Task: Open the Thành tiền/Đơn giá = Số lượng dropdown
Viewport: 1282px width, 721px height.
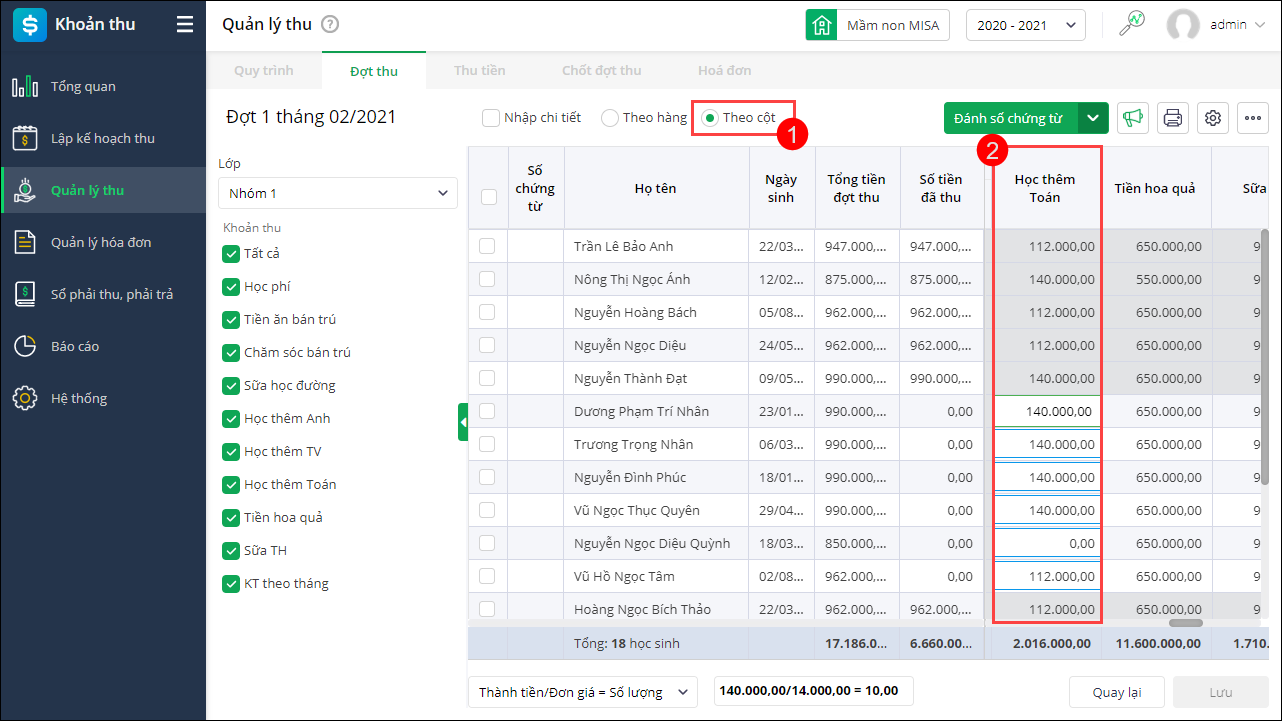Action: pyautogui.click(x=583, y=692)
